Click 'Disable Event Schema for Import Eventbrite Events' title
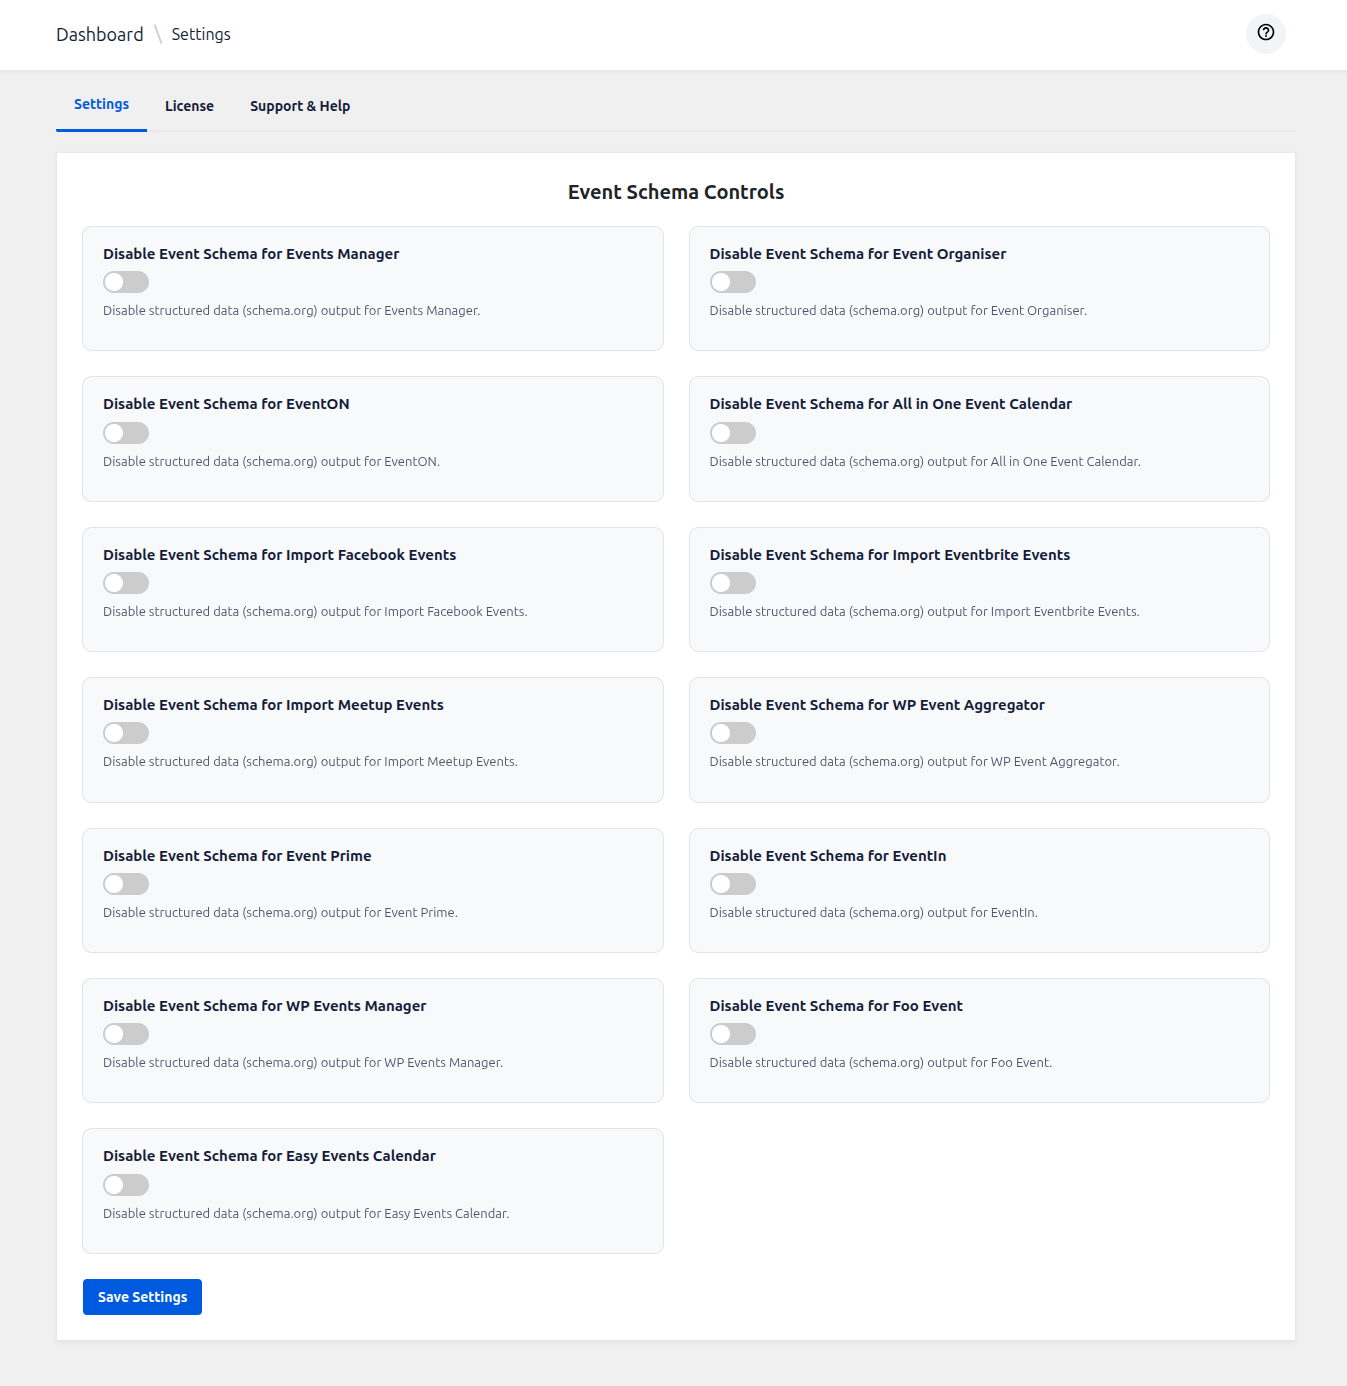1347x1386 pixels. pyautogui.click(x=890, y=555)
